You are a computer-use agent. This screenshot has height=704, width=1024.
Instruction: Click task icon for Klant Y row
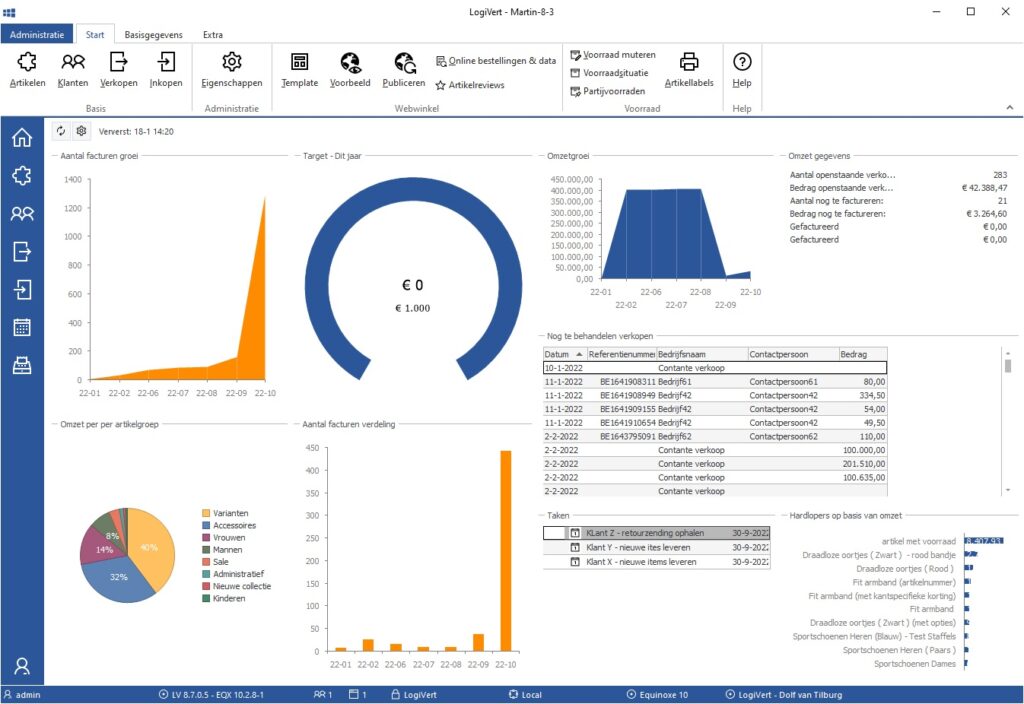pyautogui.click(x=575, y=547)
